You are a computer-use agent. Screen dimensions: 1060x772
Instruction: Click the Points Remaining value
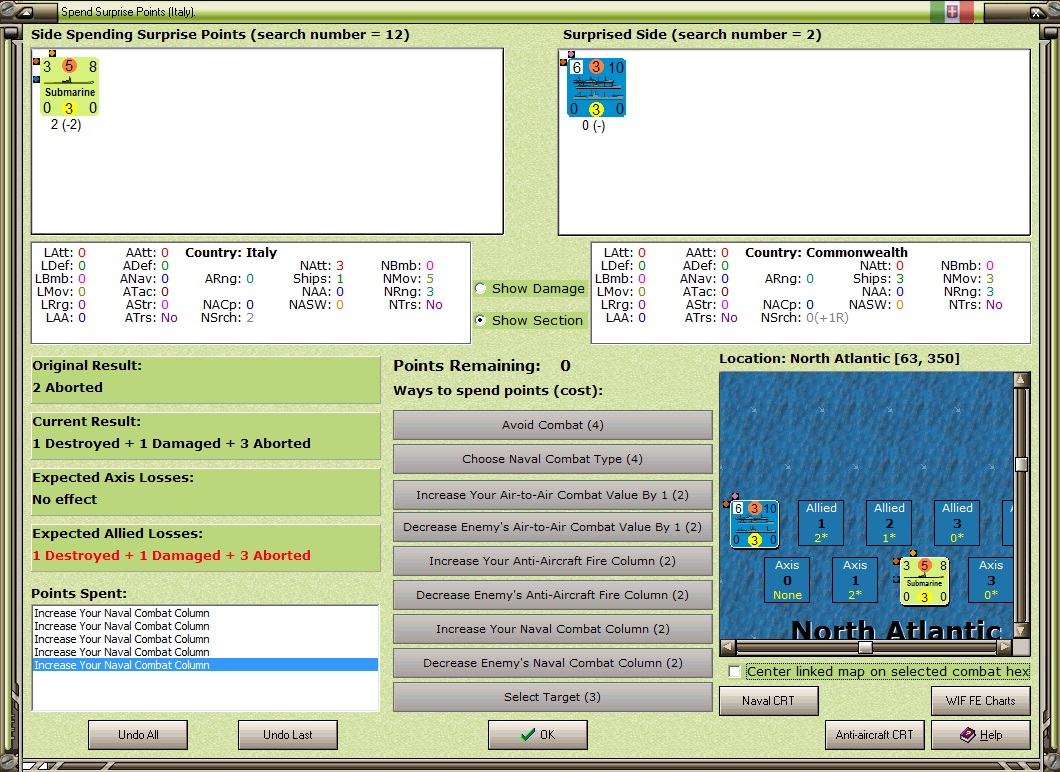[565, 366]
